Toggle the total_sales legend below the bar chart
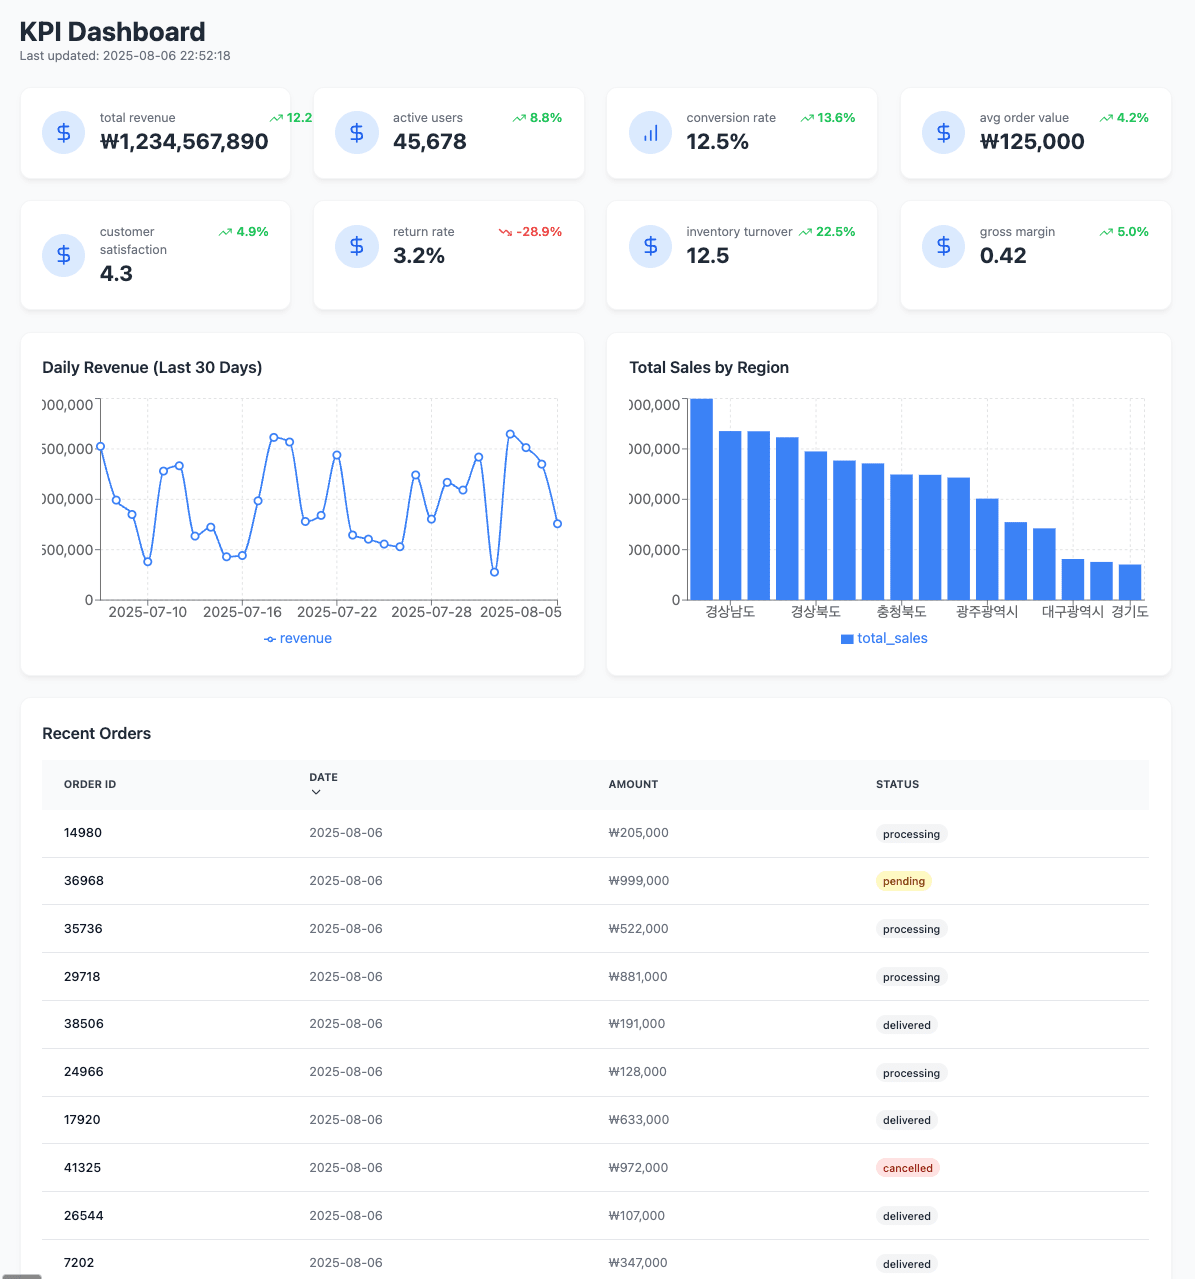The width and height of the screenshot is (1195, 1279). (x=883, y=638)
